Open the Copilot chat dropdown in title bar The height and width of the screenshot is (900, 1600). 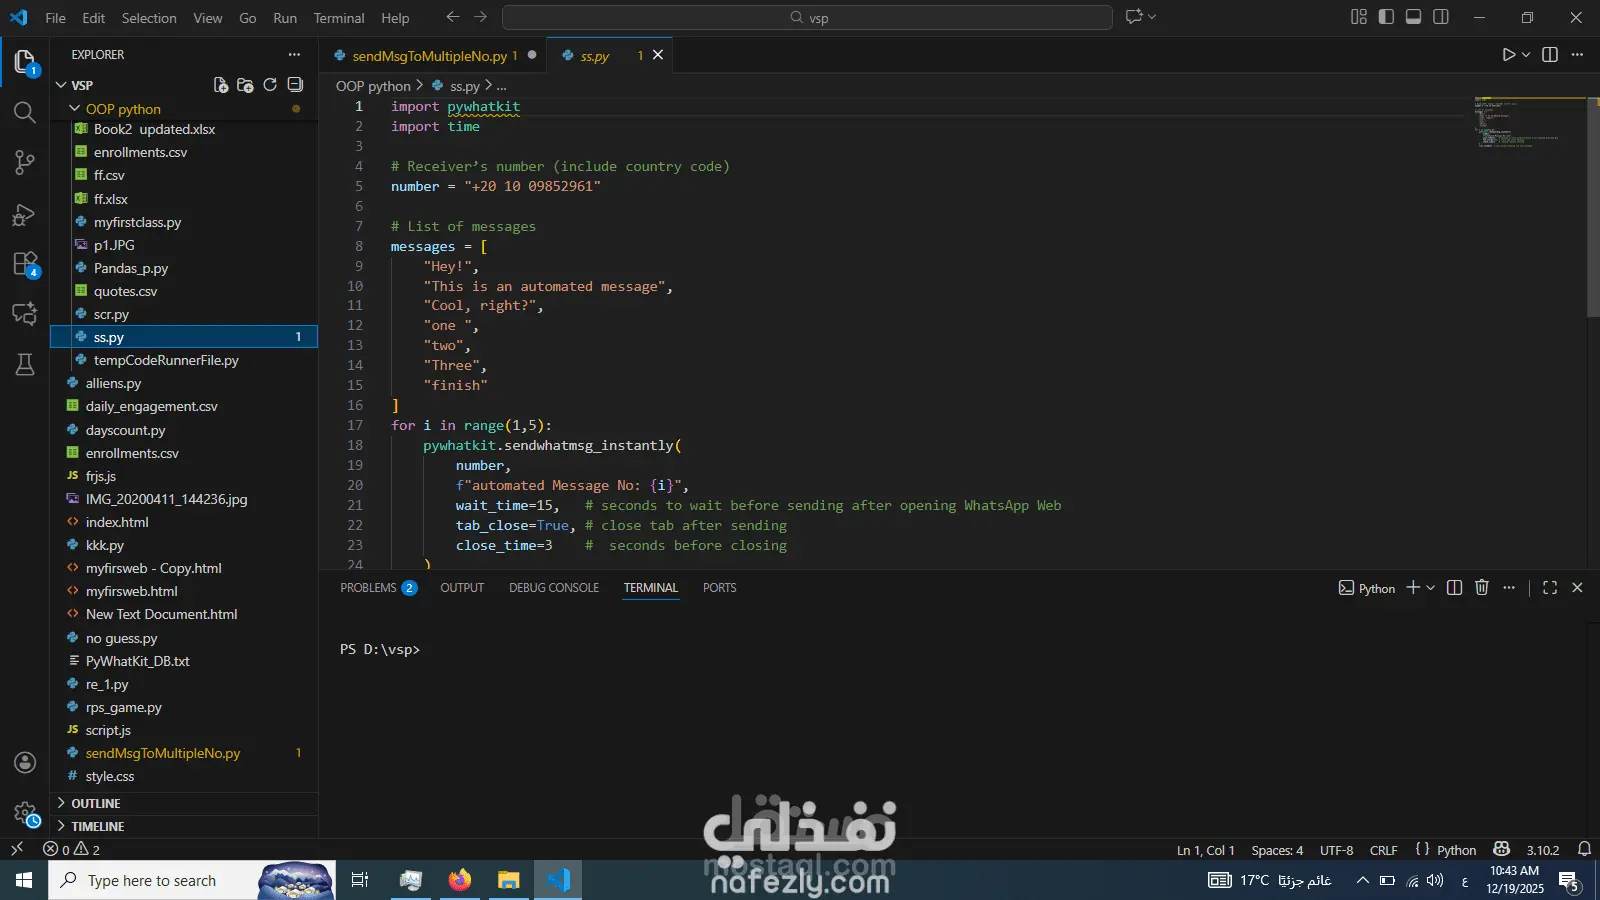[x=1152, y=17]
